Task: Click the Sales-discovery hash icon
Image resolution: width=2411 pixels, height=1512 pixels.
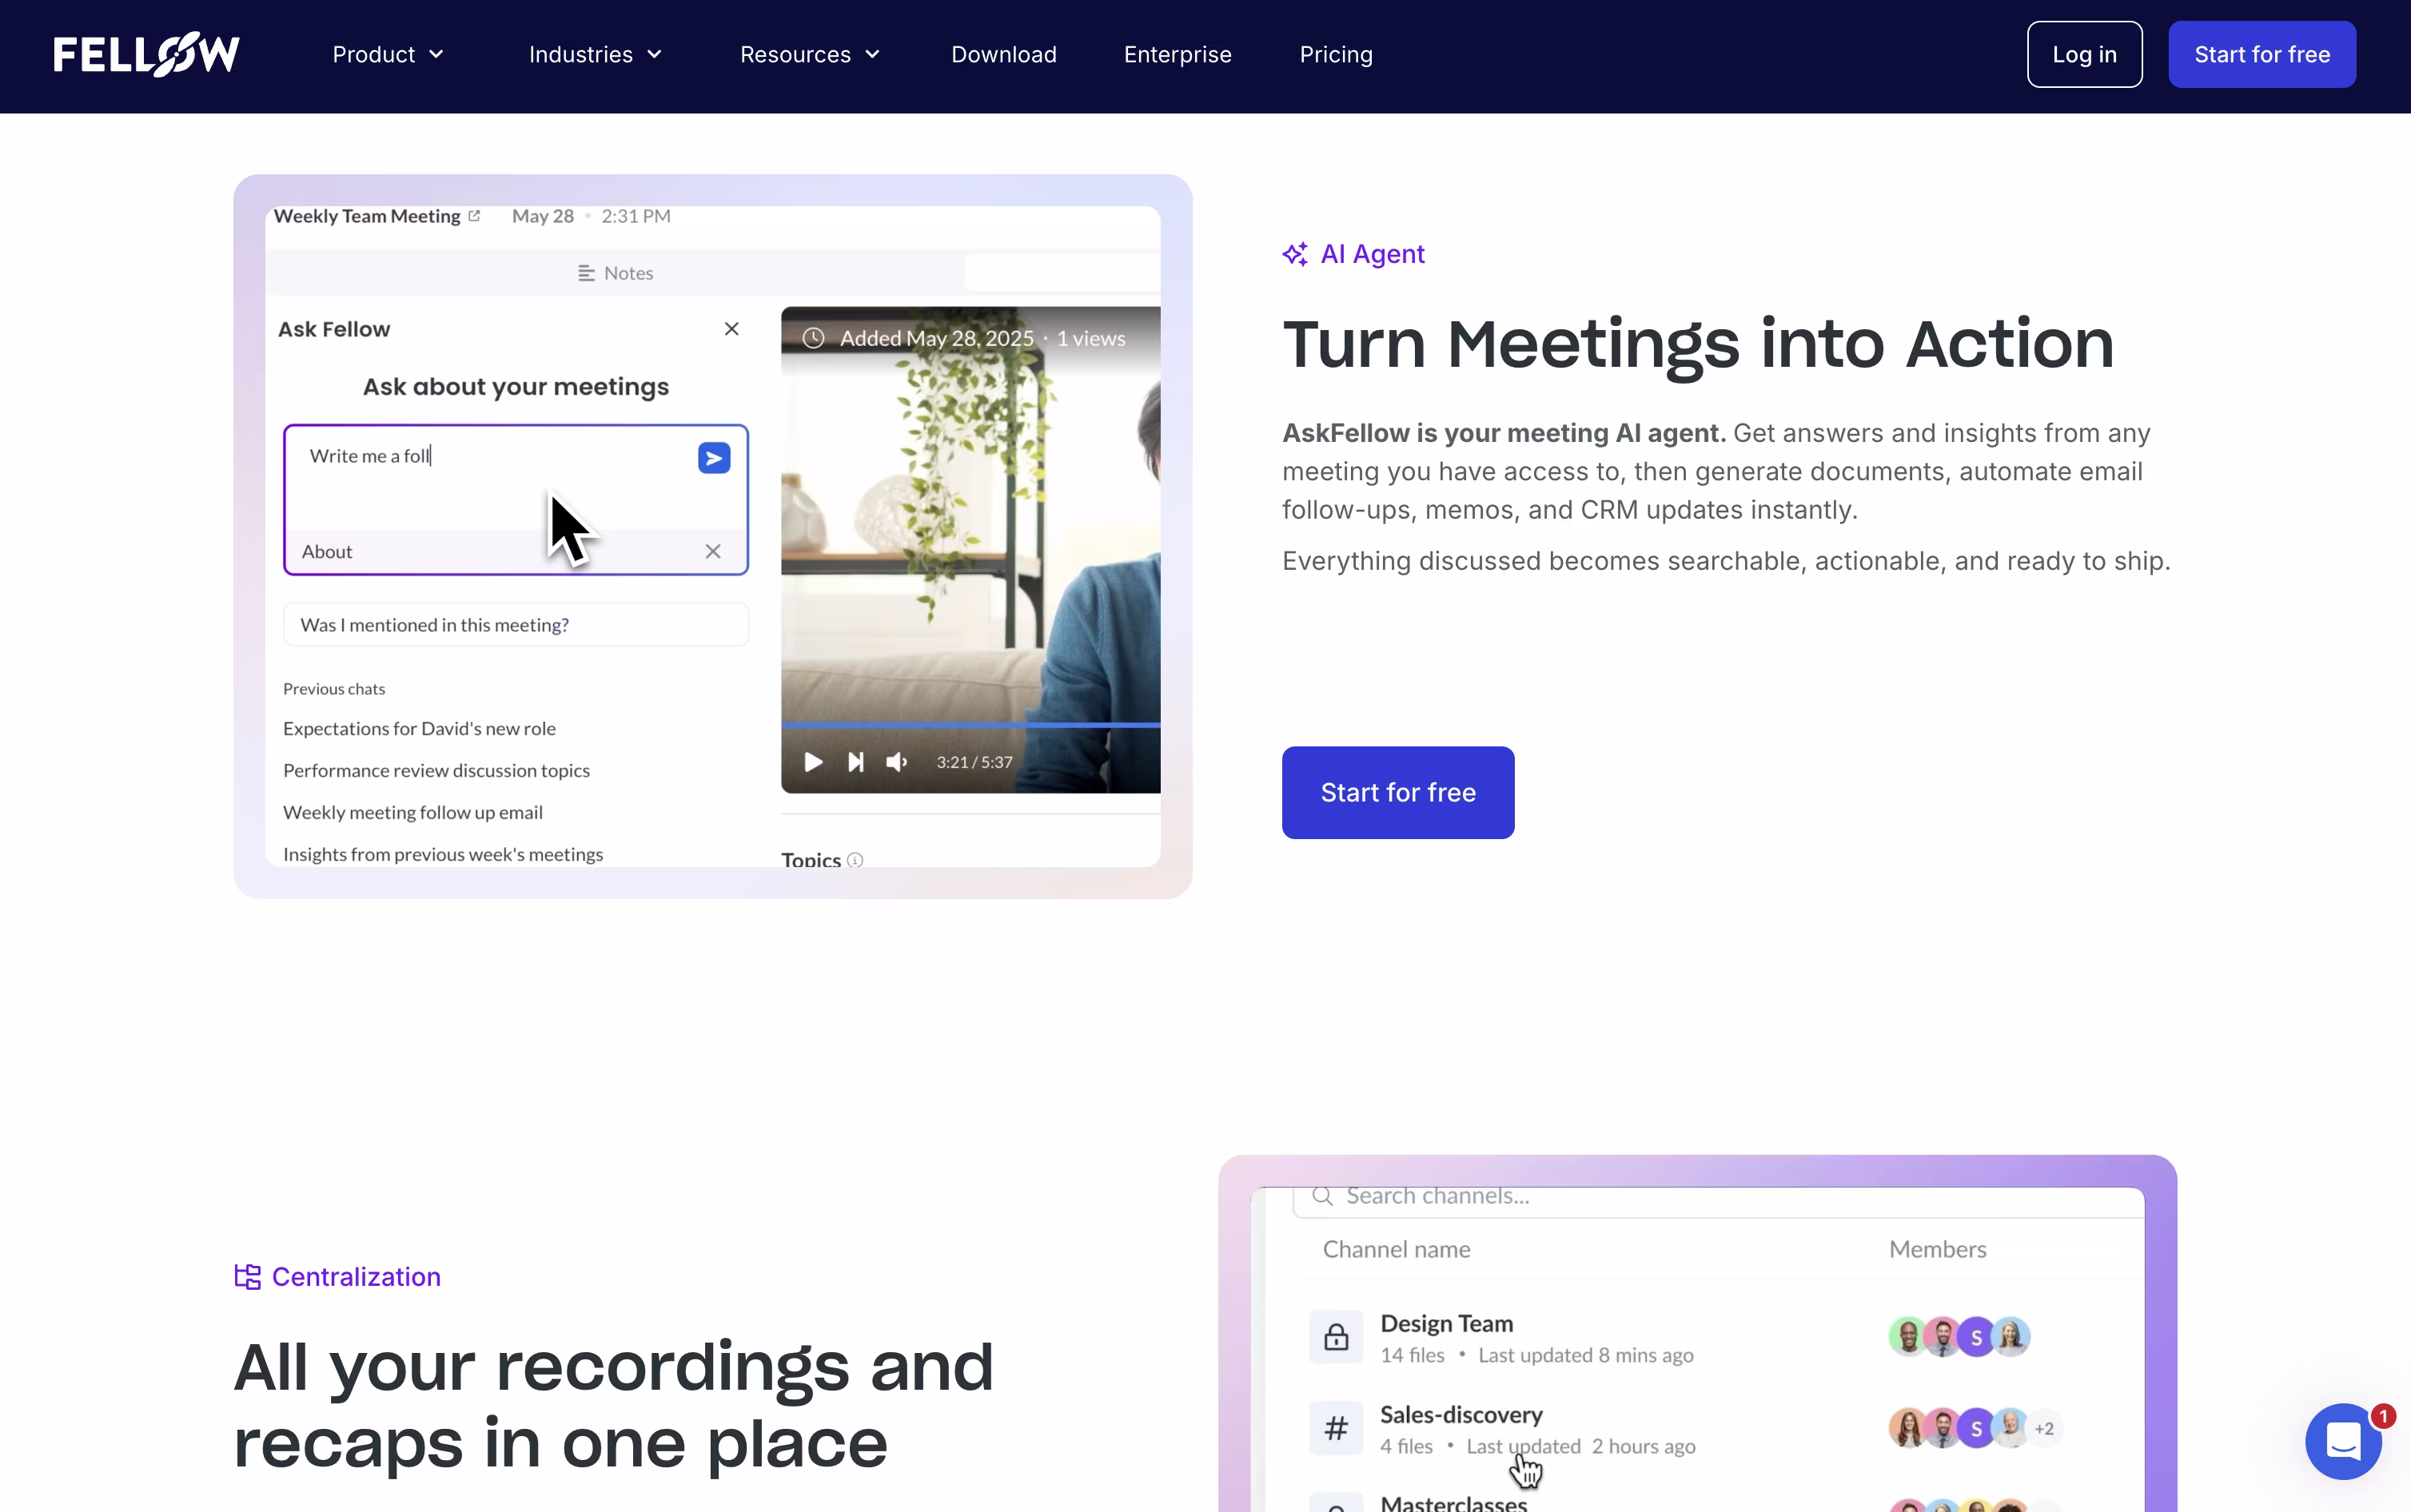Action: click(1335, 1428)
